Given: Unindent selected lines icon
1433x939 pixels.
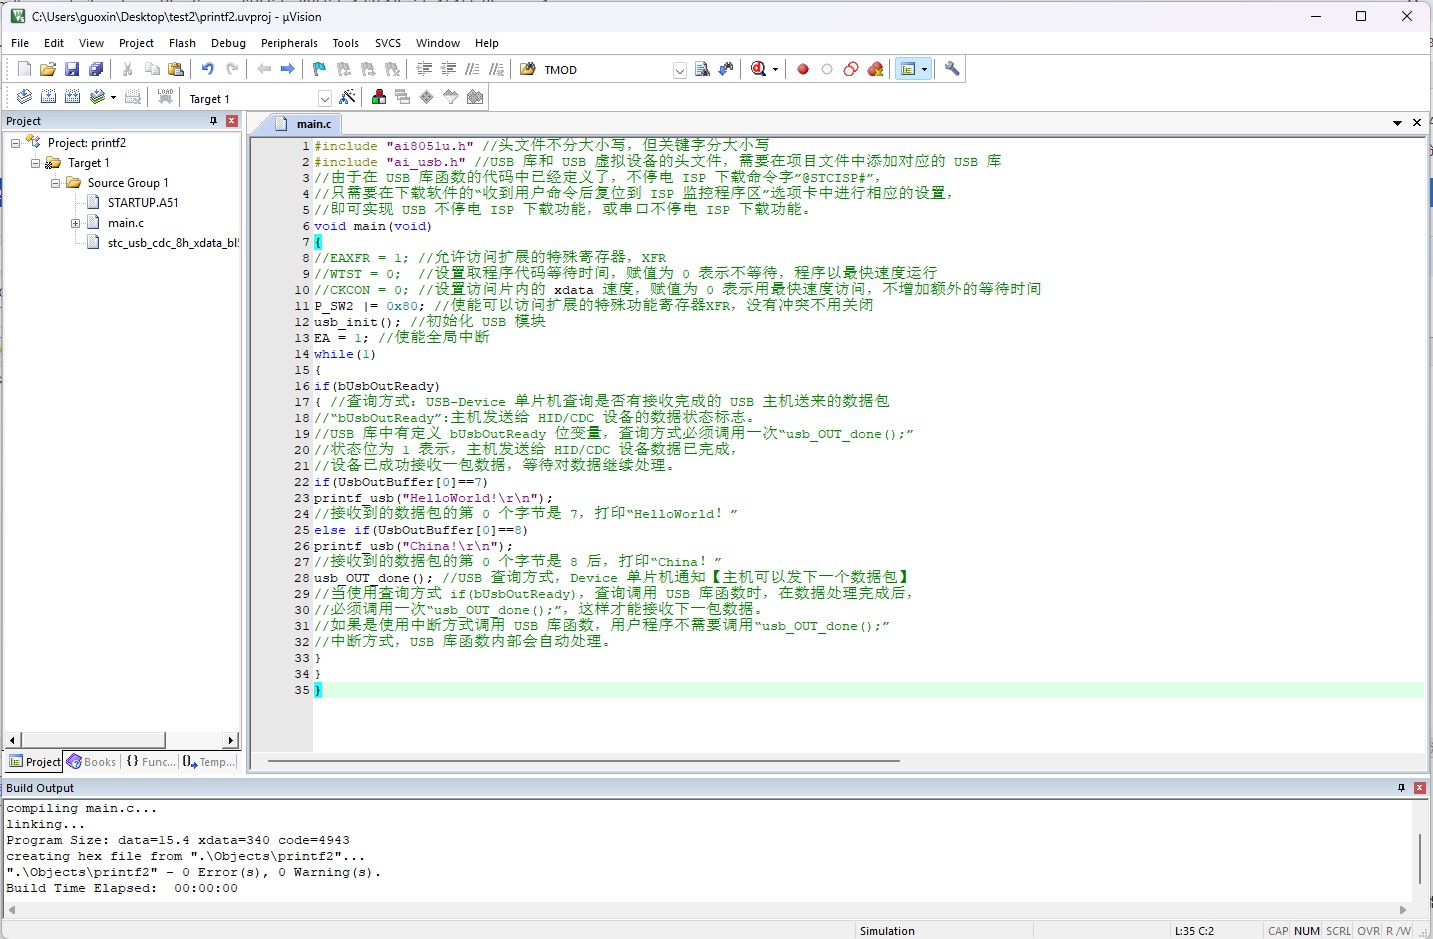Looking at the screenshot, I should tap(448, 69).
